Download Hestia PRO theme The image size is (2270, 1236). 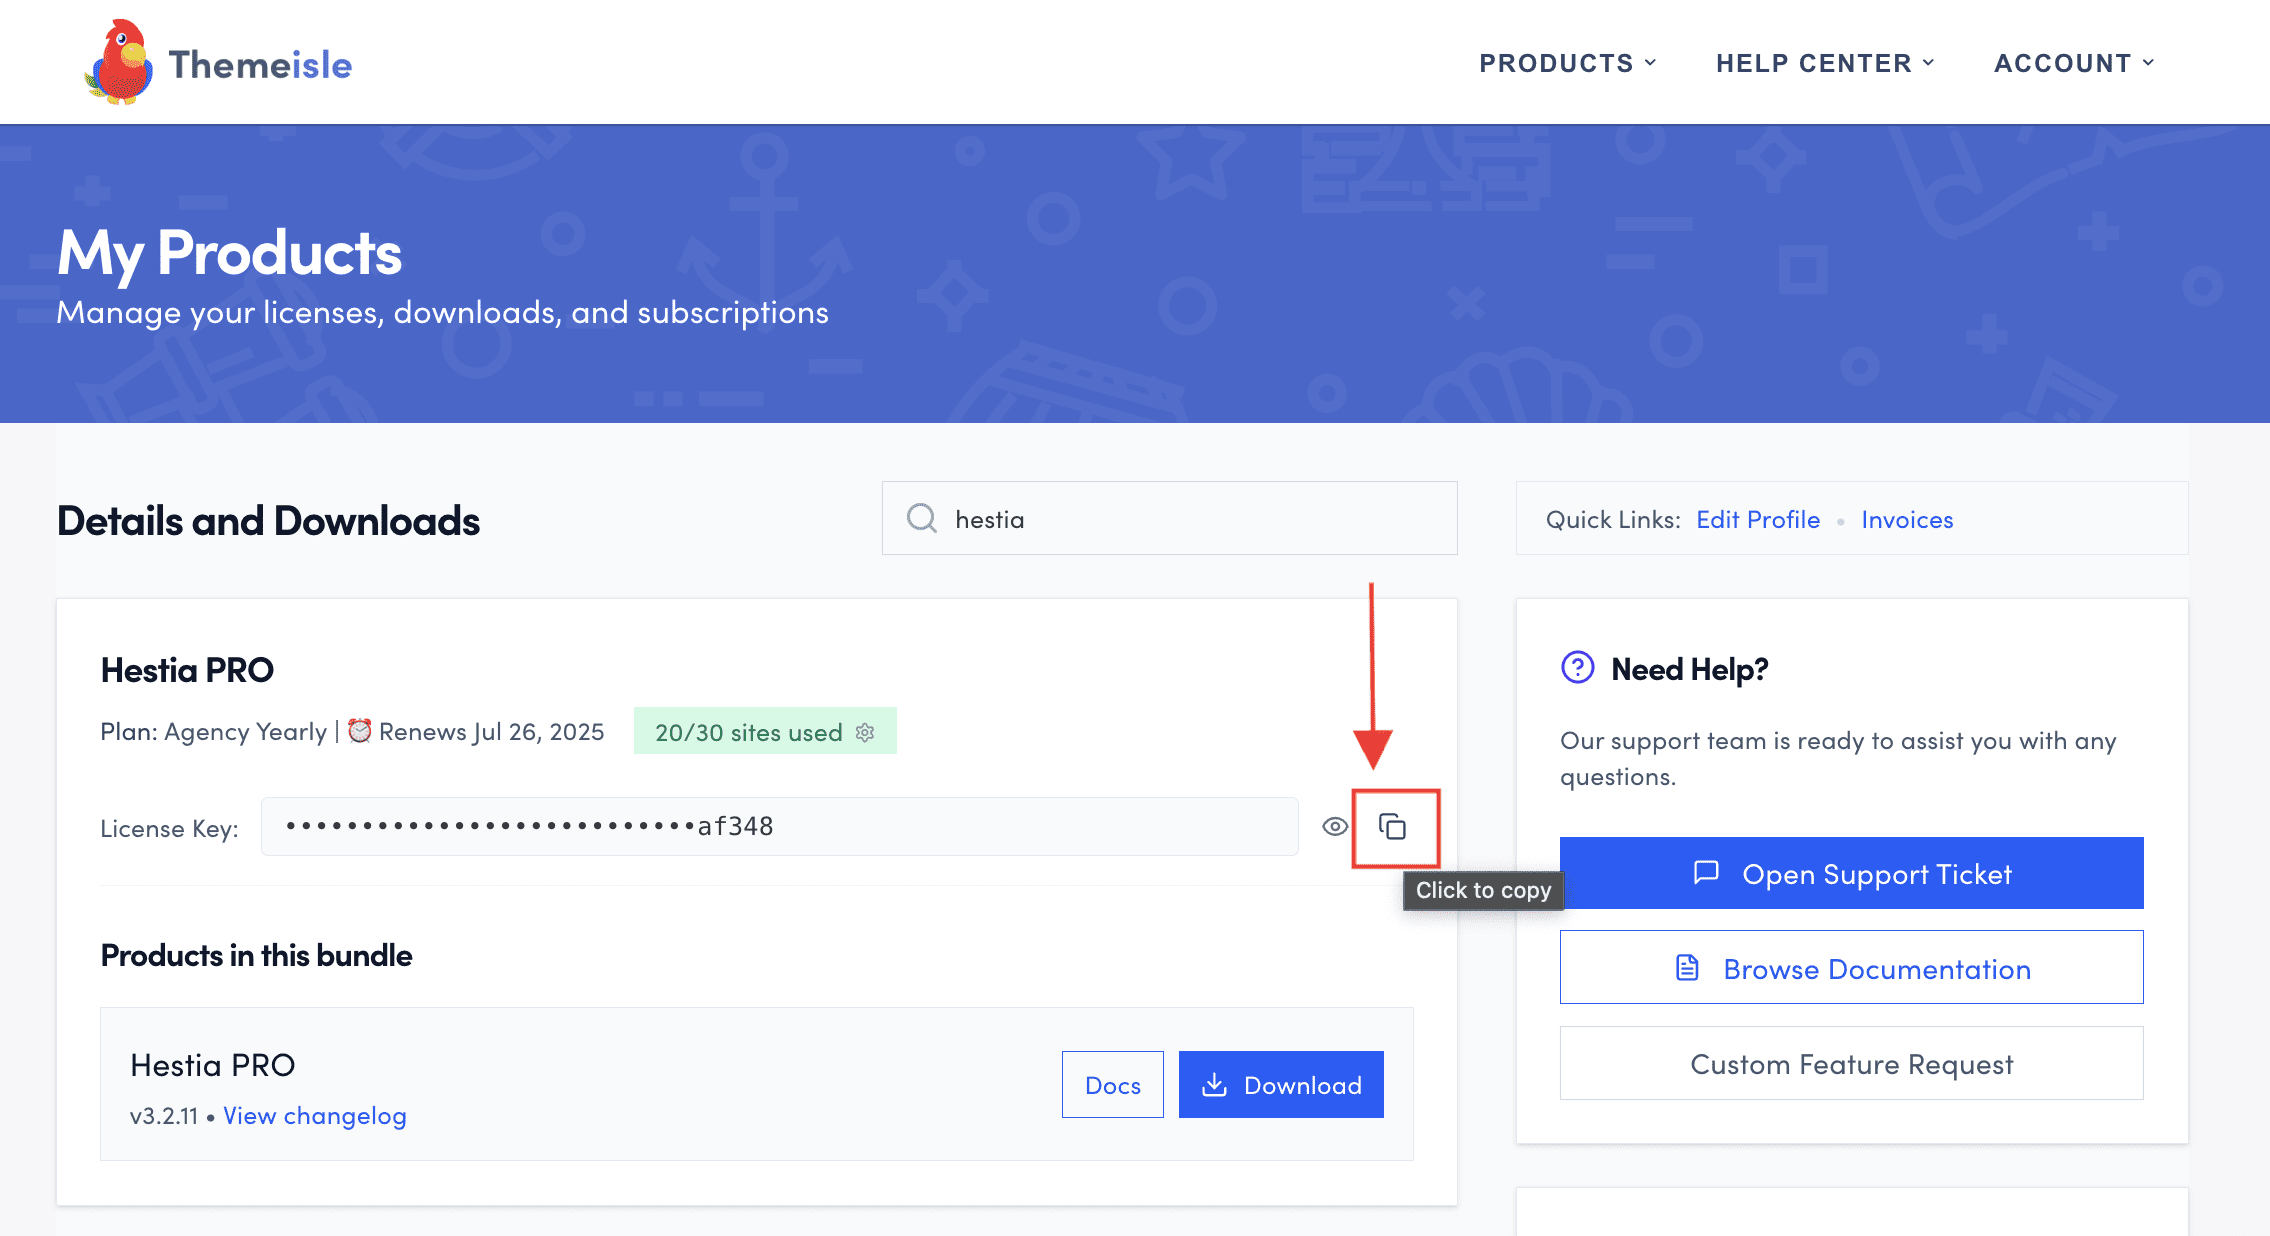pos(1280,1085)
